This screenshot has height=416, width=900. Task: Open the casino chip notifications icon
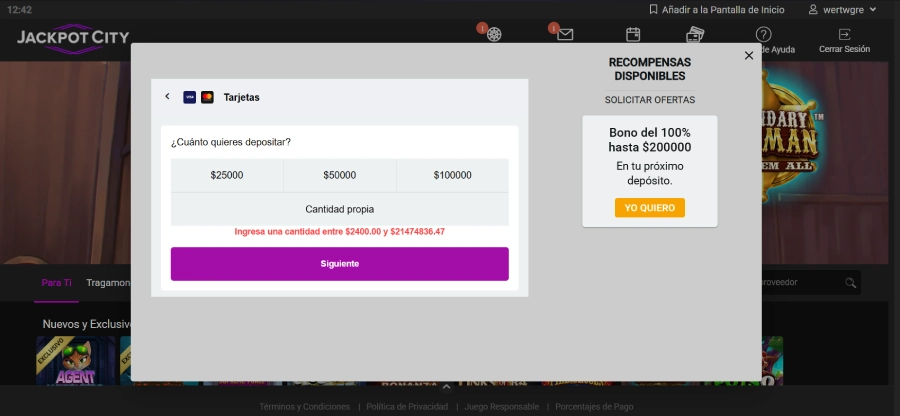[494, 34]
